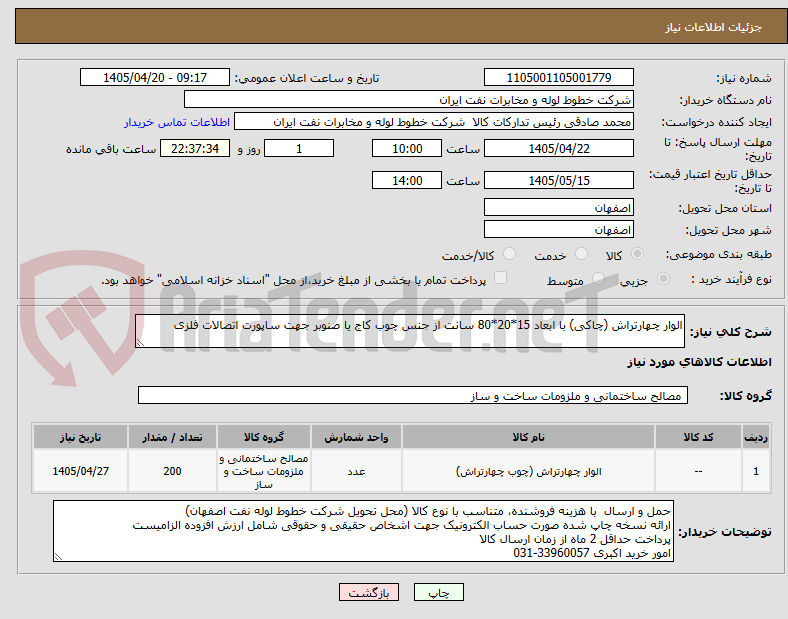Viewport: 788px width, 619px height.
Task: Click the توضیحات خریدار notes textarea
Action: click(x=363, y=531)
